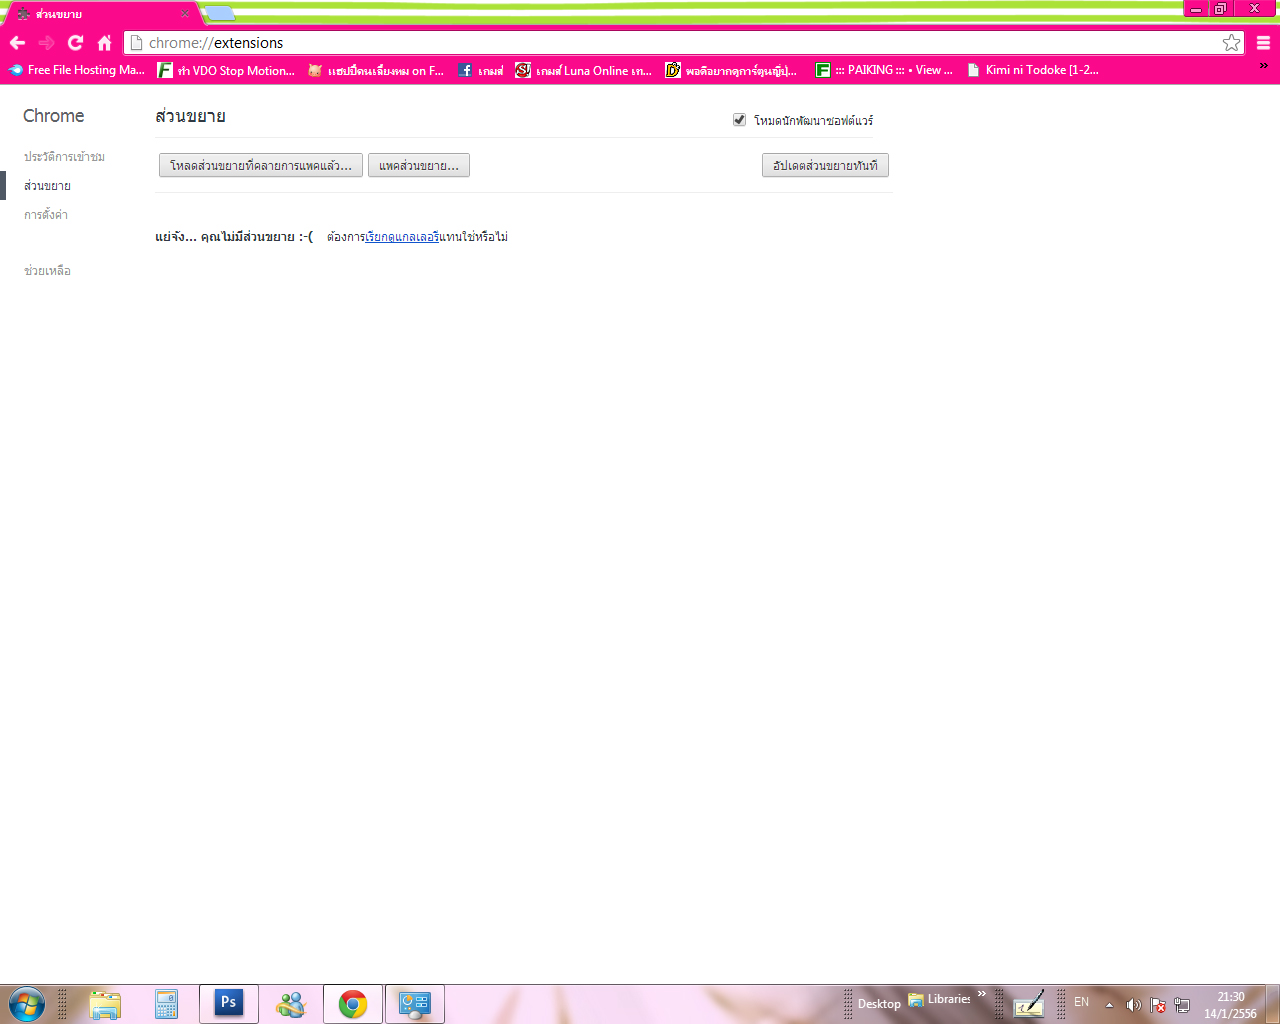
Task: Open the Desktop toolbar on the taskbar
Action: tap(879, 1003)
